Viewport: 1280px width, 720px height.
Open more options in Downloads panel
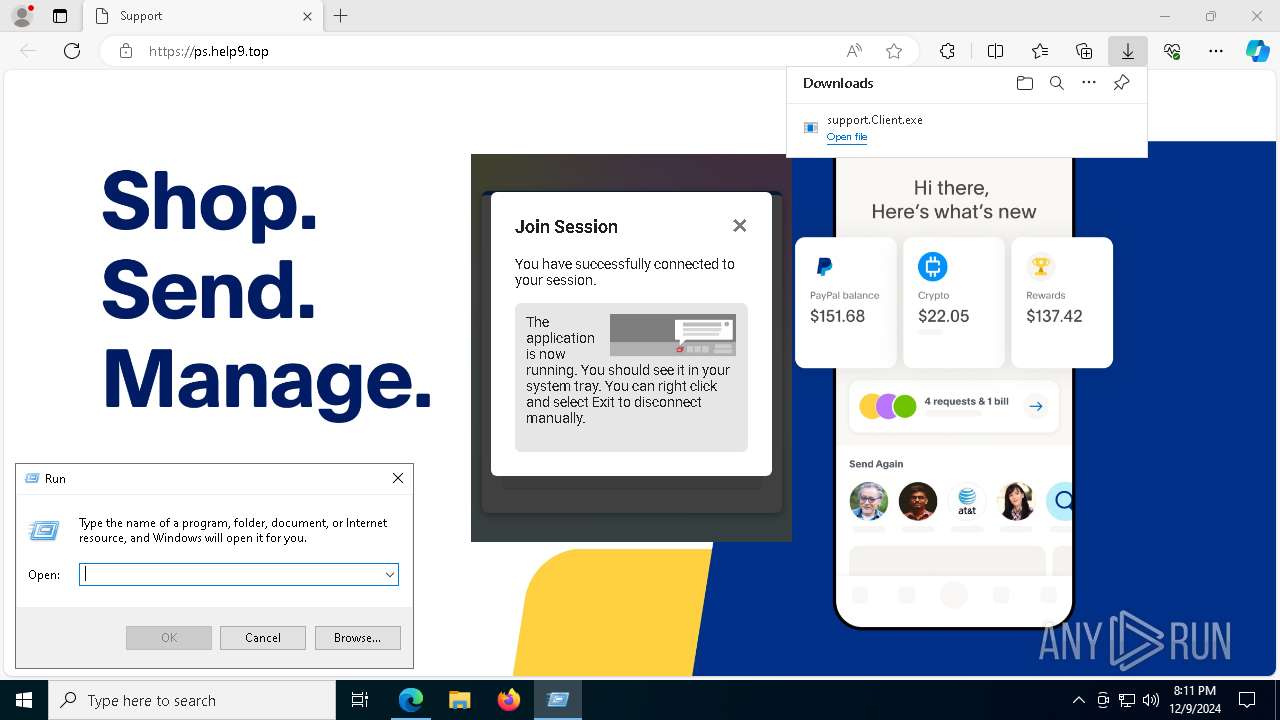click(x=1089, y=83)
